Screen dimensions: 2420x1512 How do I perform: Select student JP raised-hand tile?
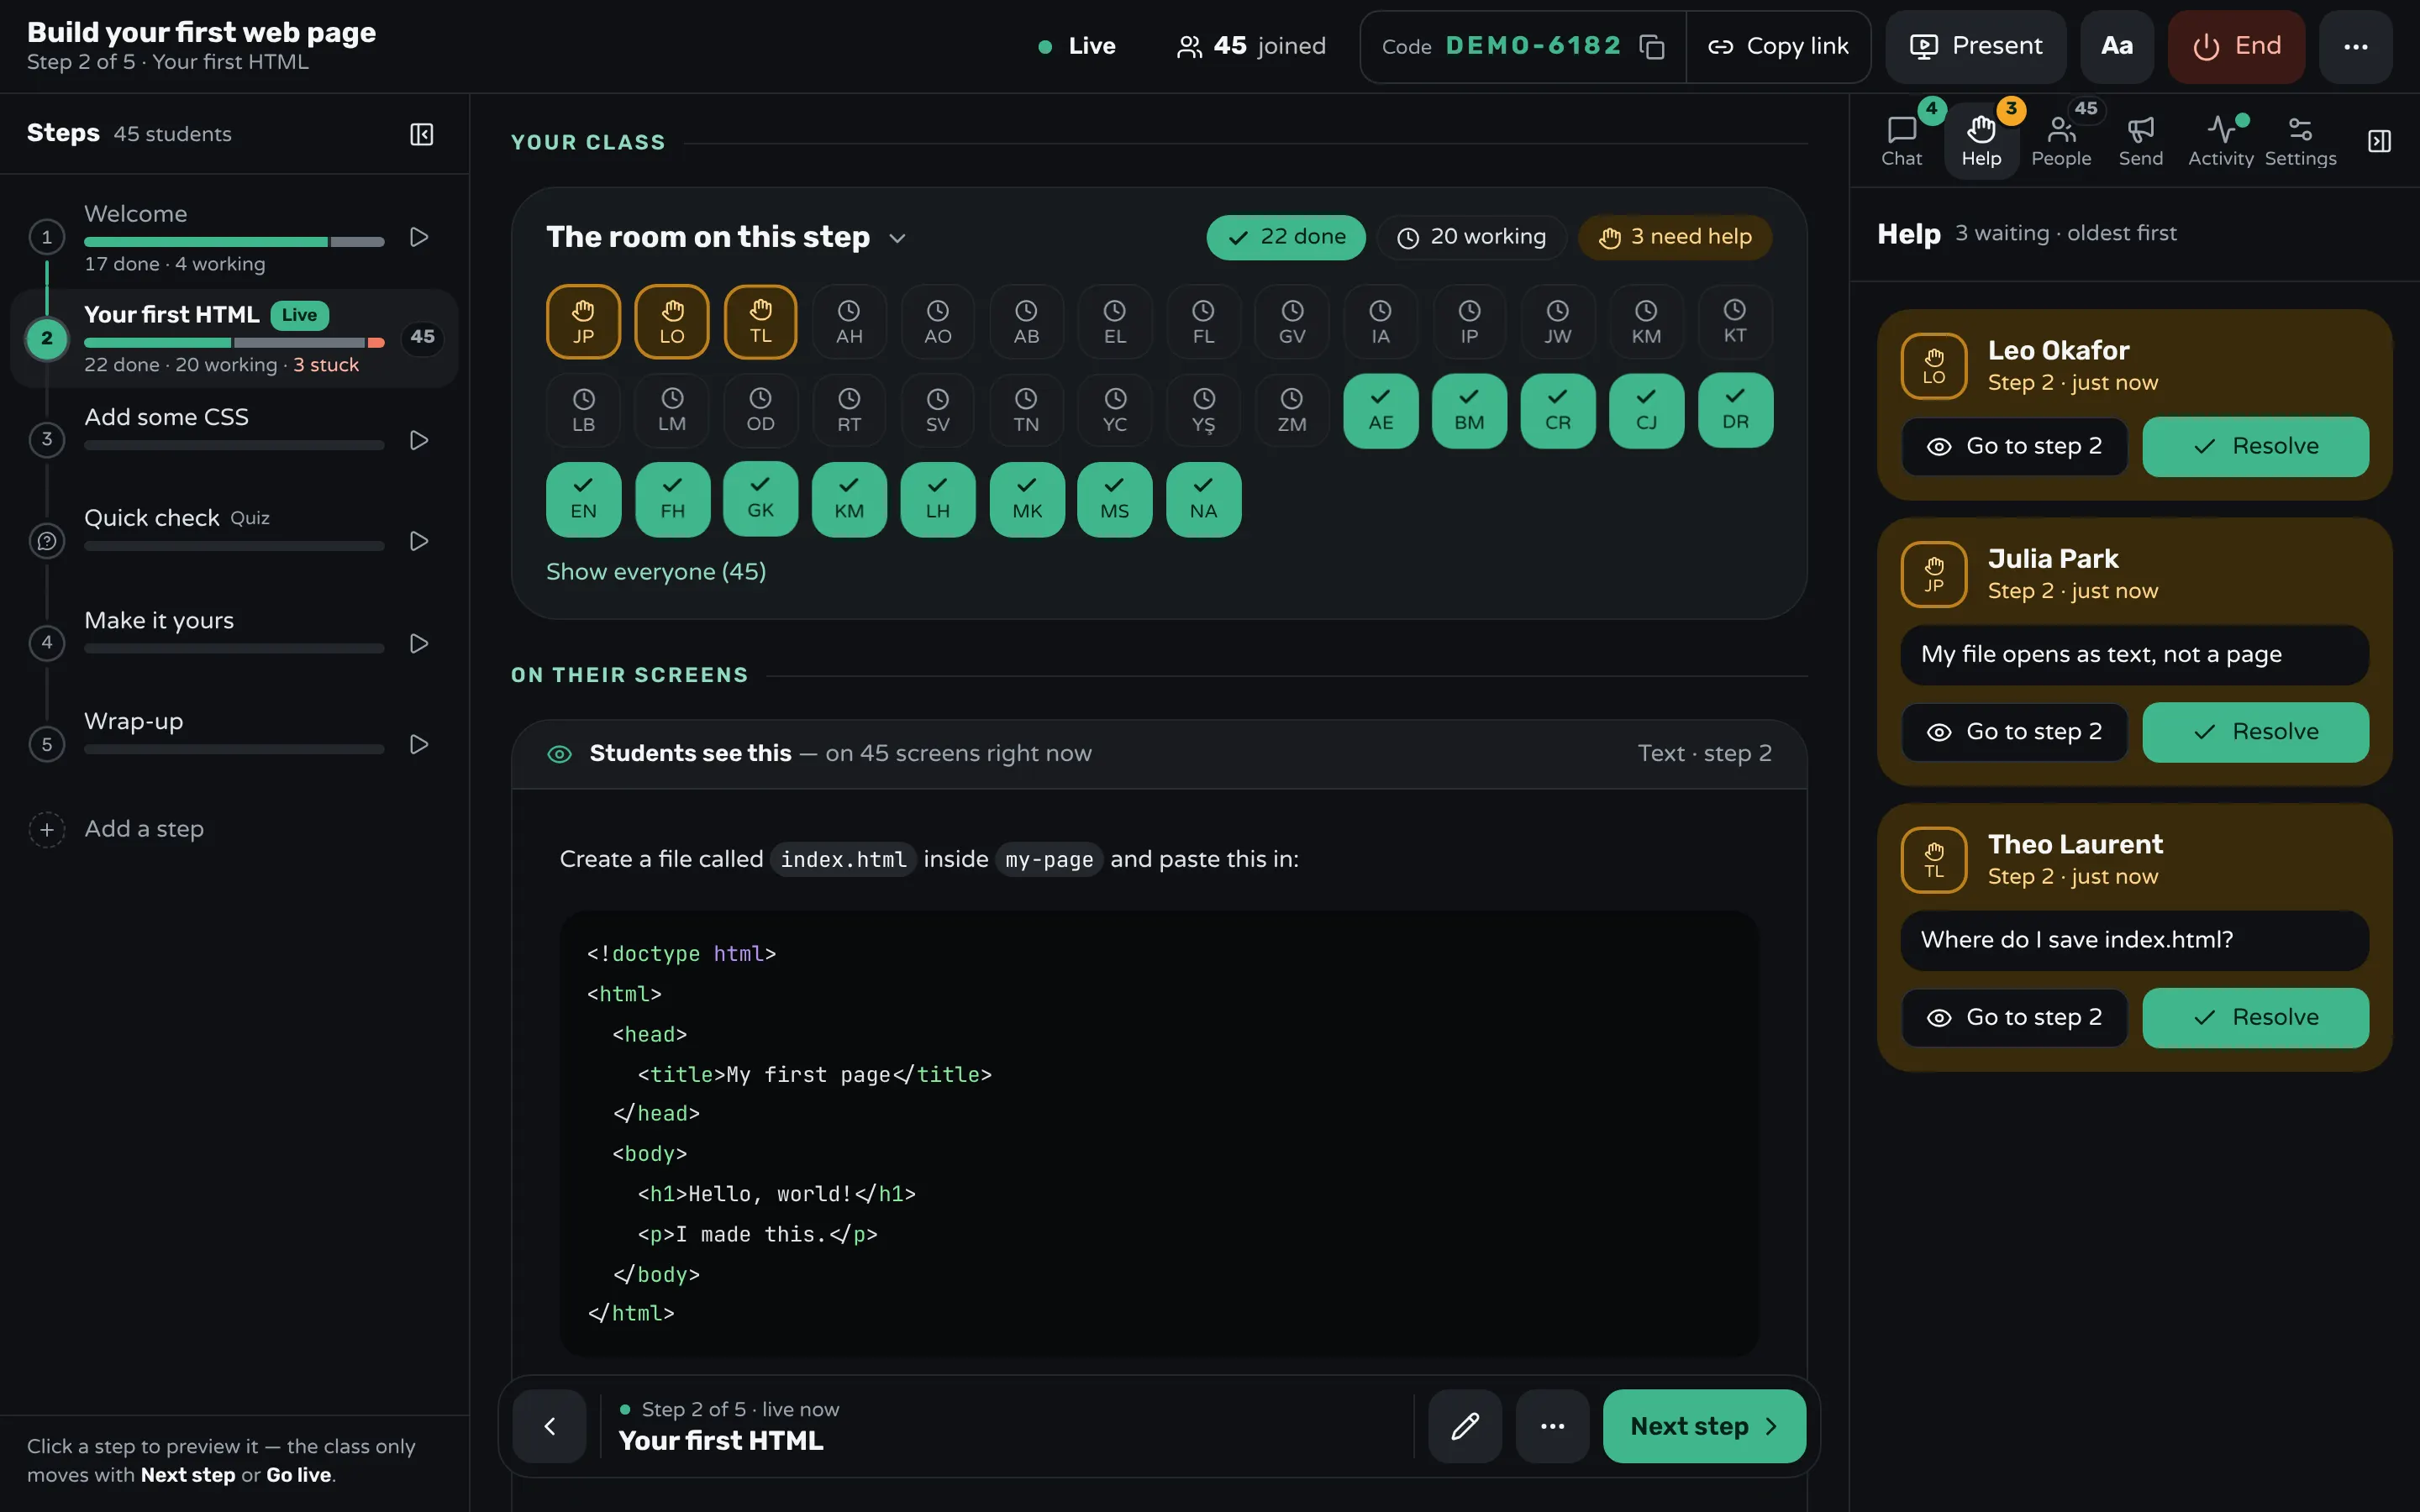[x=583, y=322]
